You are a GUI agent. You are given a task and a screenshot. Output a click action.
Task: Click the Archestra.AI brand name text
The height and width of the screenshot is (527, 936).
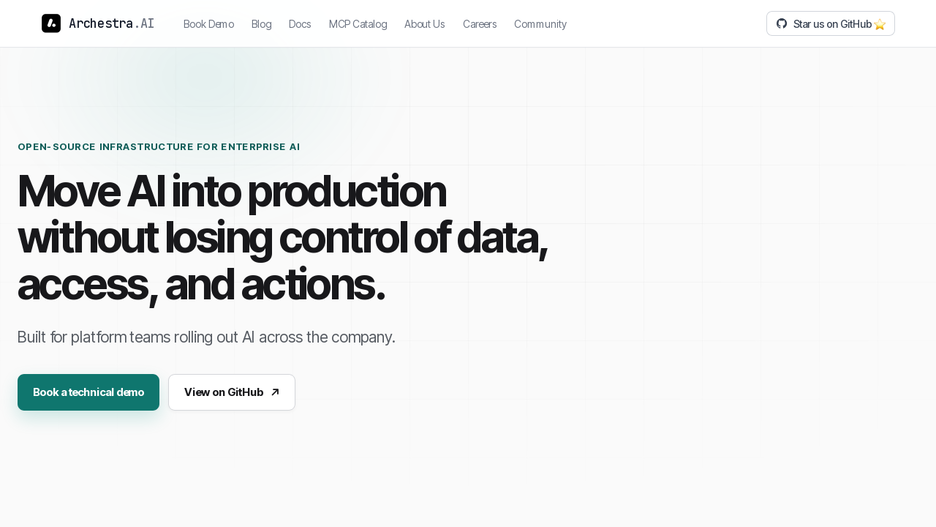click(x=112, y=23)
